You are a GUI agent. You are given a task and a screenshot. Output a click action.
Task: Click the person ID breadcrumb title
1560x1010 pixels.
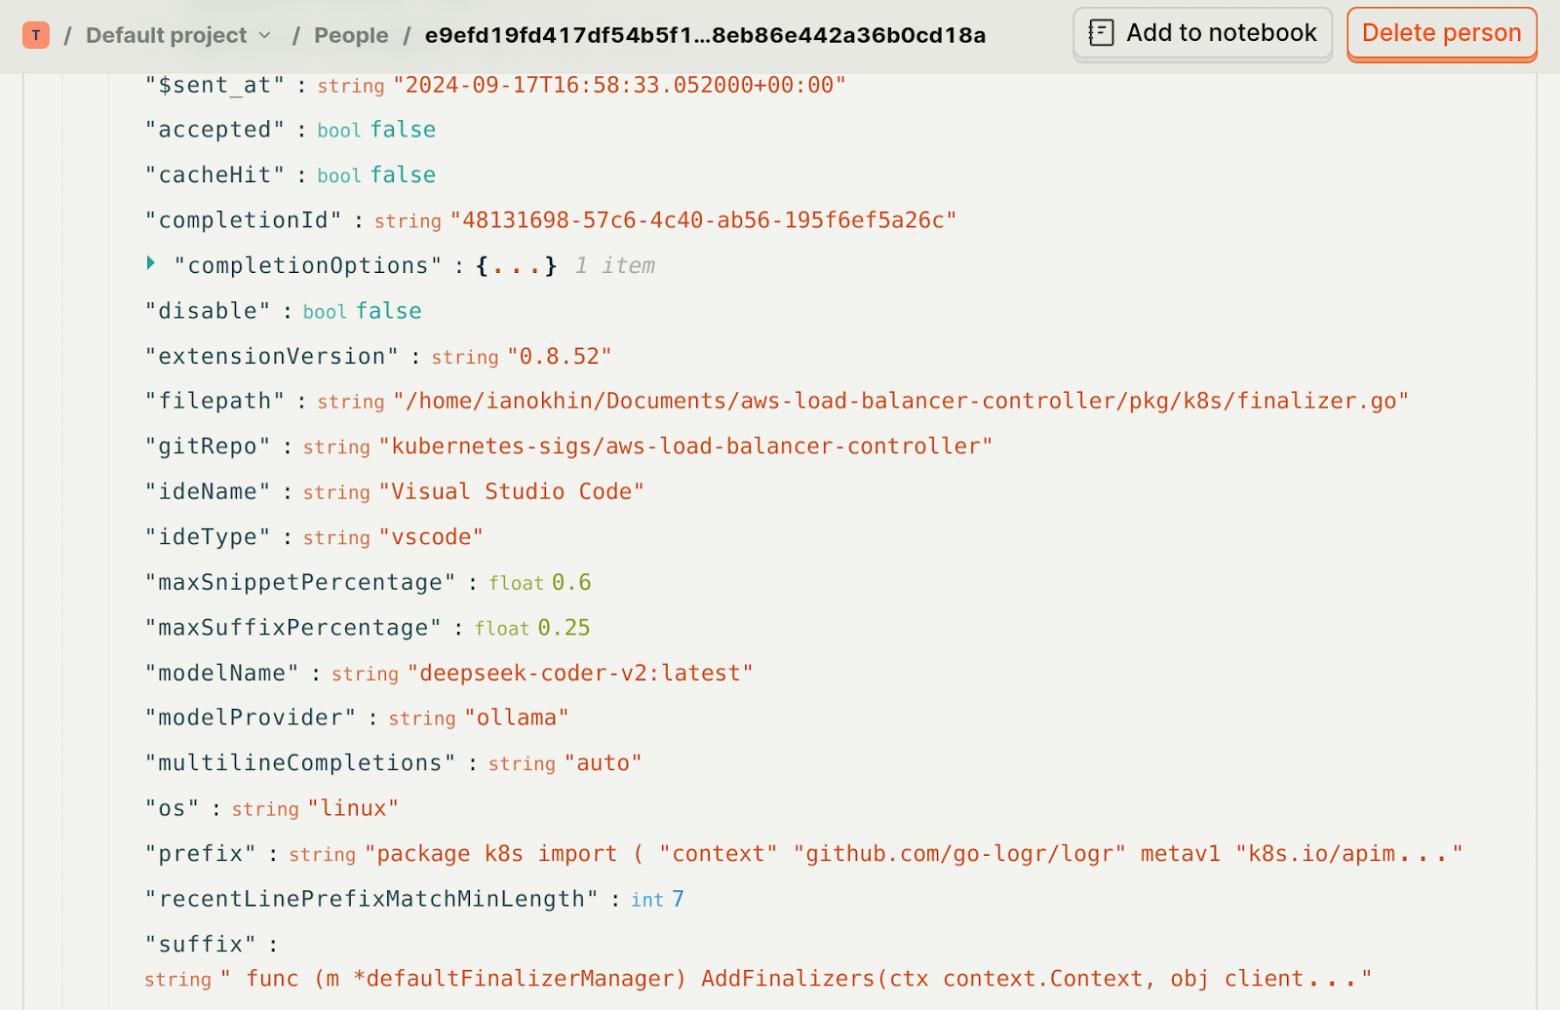705,36
